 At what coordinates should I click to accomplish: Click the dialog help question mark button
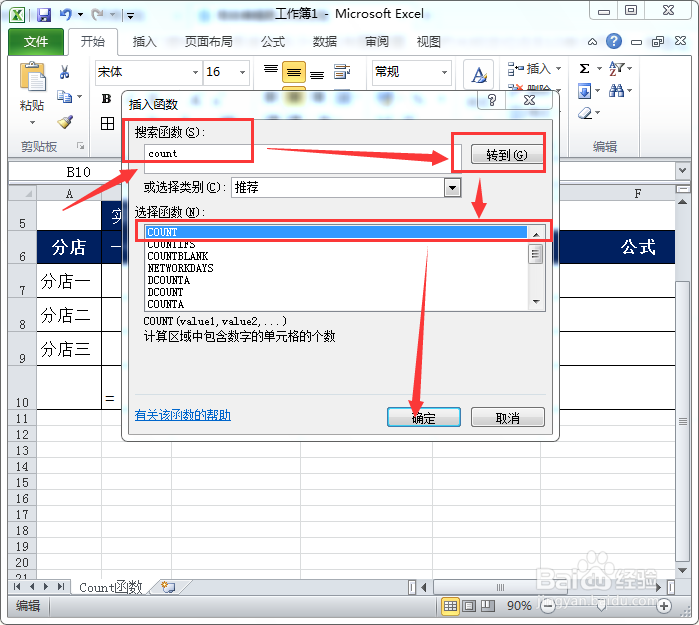[491, 100]
